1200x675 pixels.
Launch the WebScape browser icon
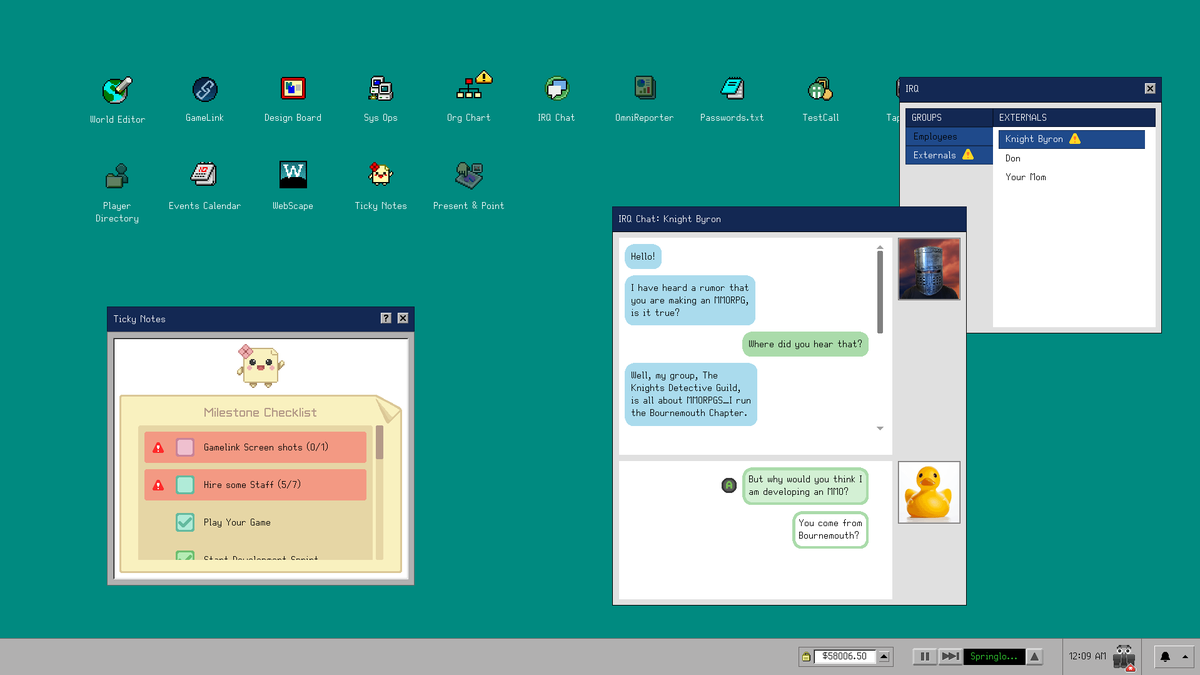[293, 175]
